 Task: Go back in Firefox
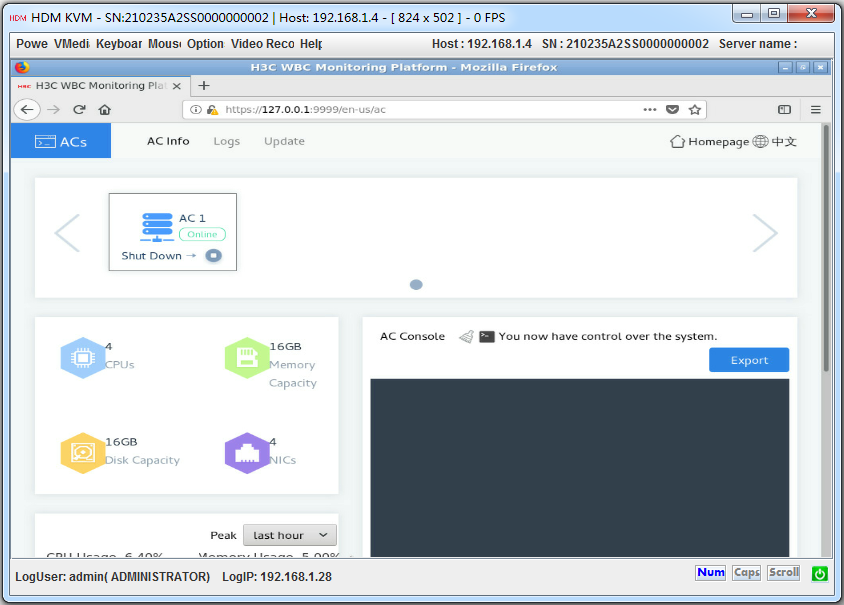tap(27, 110)
